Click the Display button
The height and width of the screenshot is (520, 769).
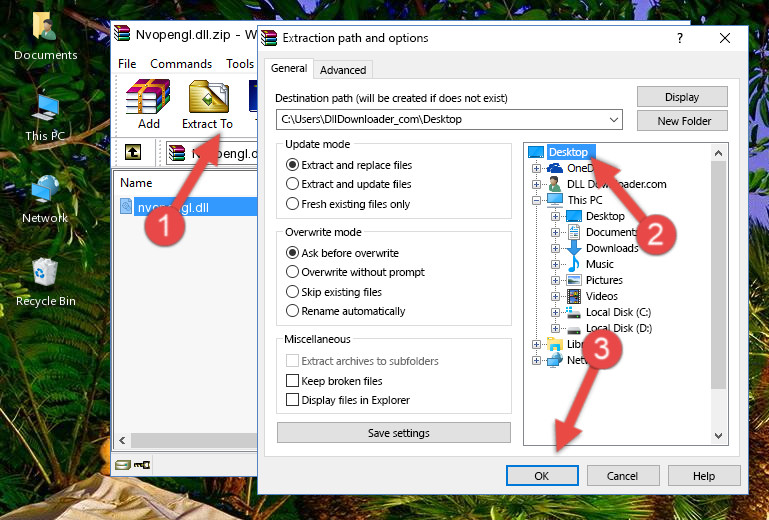point(682,97)
